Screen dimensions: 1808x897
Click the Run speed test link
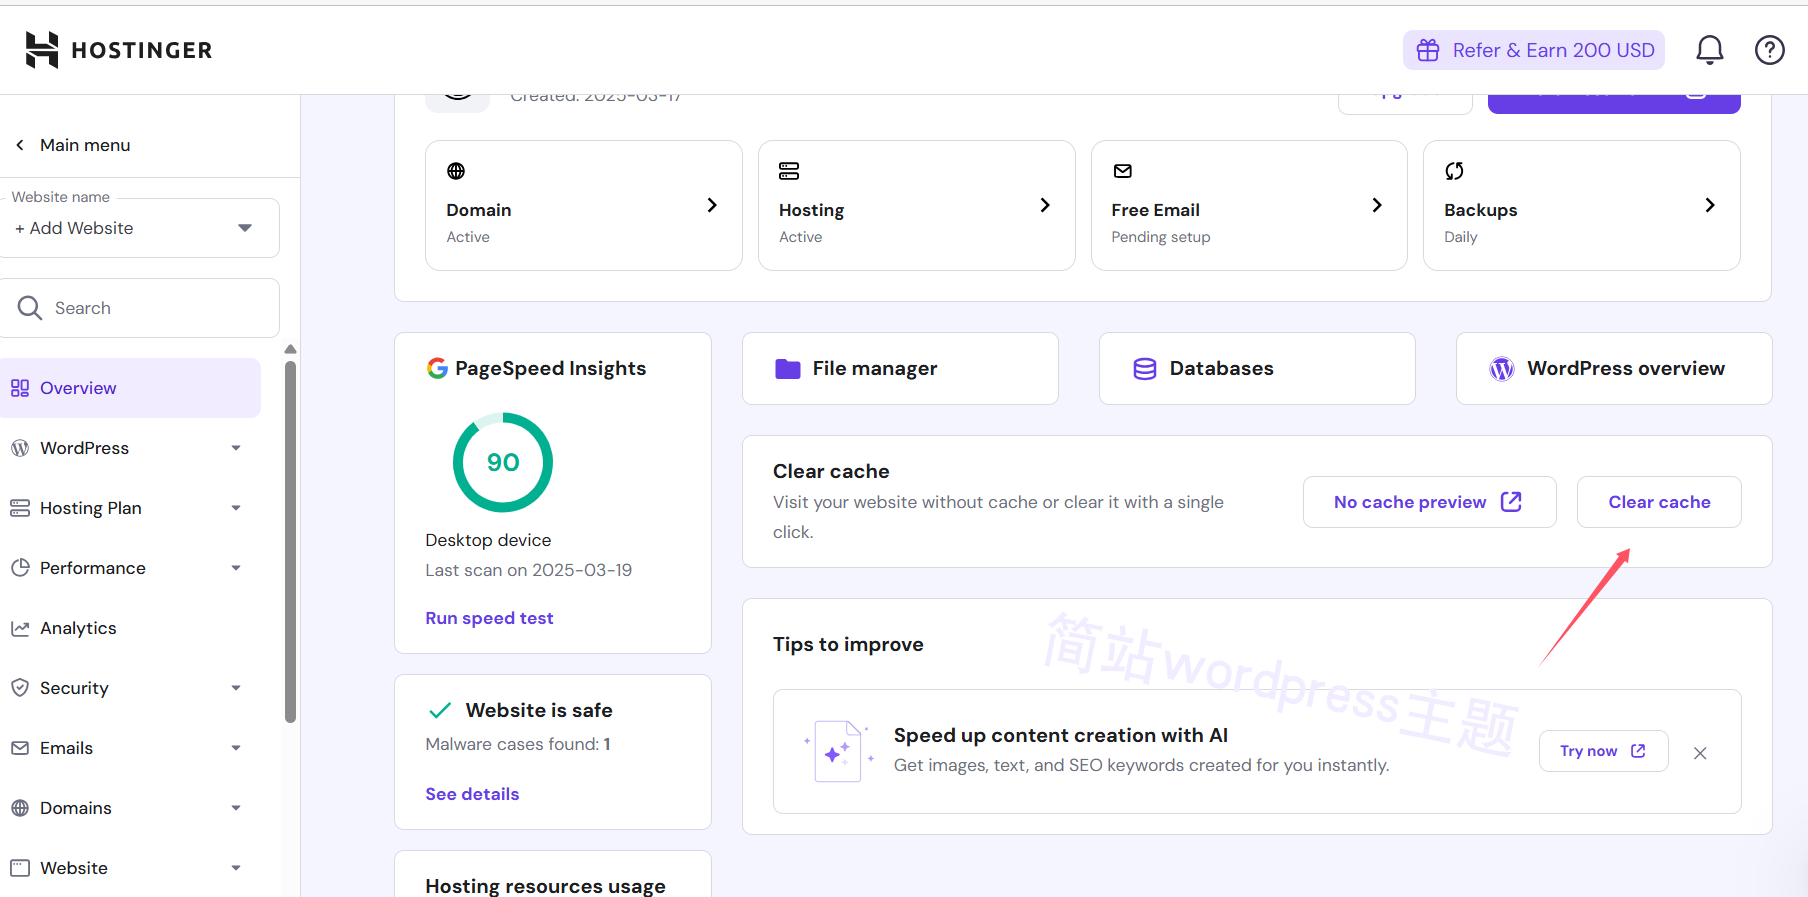point(489,618)
